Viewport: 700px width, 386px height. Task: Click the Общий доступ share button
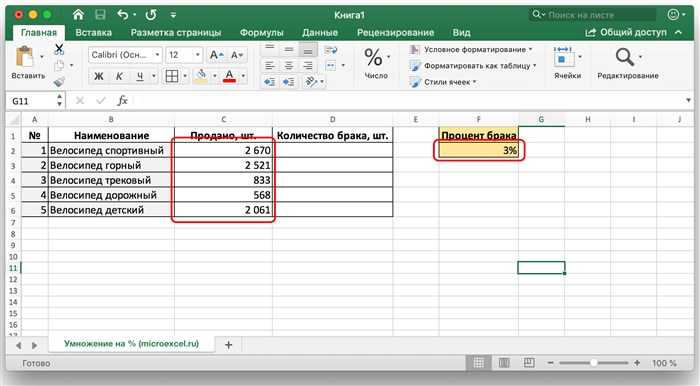coord(625,33)
